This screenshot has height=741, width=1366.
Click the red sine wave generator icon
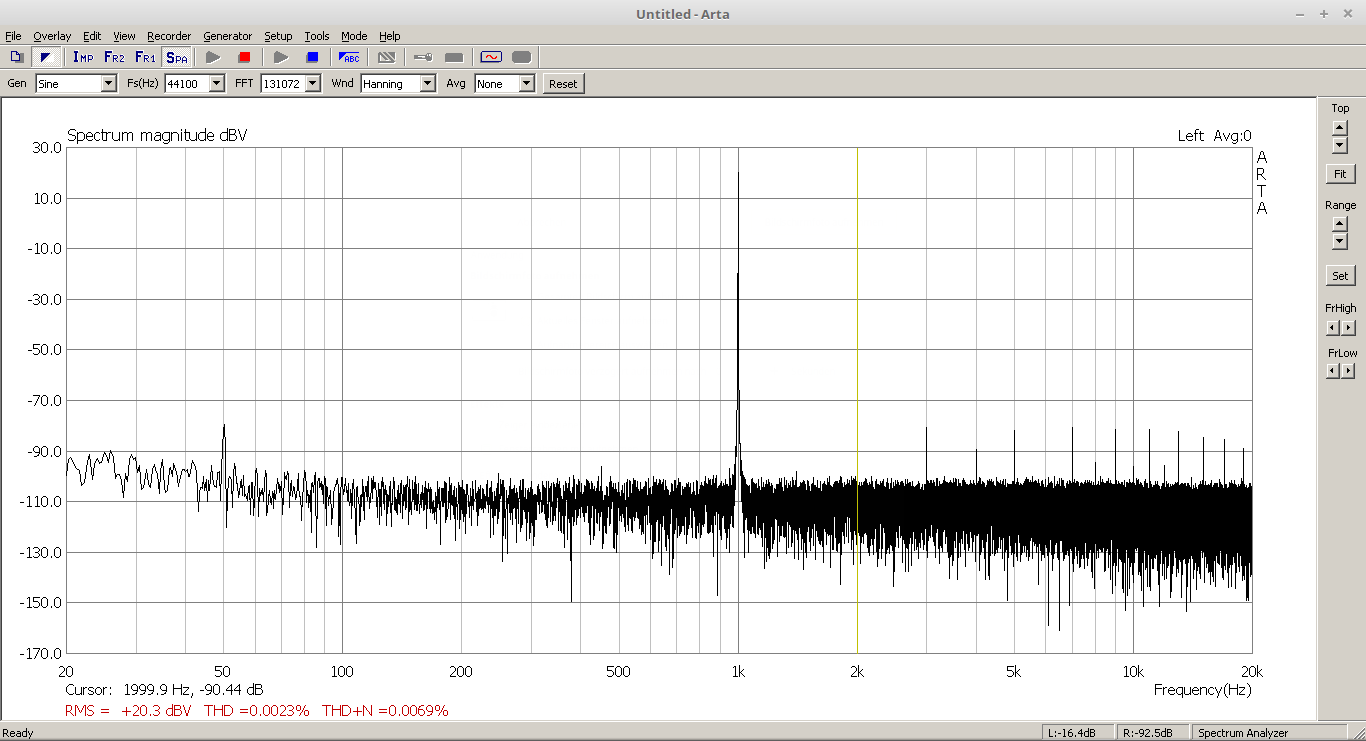coord(490,57)
